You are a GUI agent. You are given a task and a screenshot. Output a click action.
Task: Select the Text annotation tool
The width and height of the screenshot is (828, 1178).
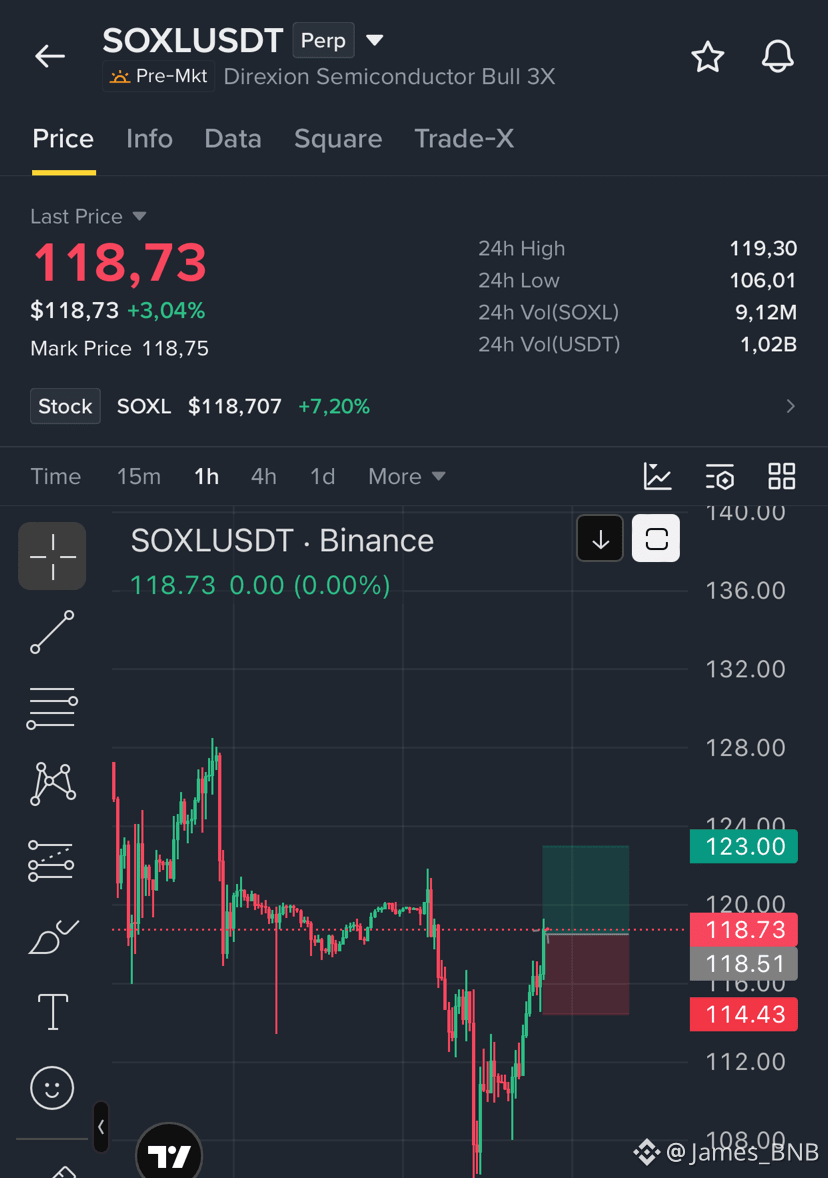click(x=53, y=1011)
